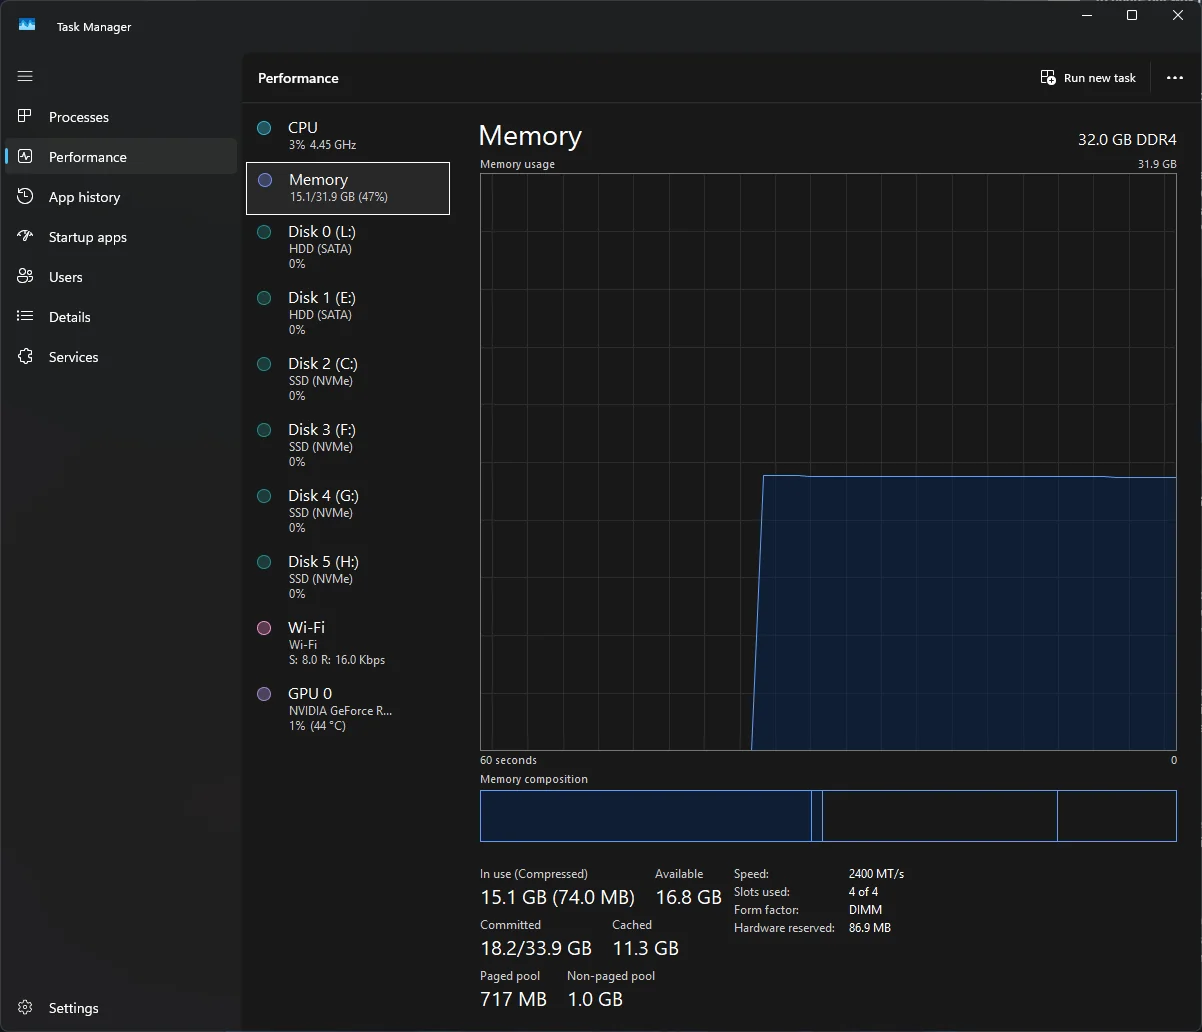This screenshot has width=1202, height=1032.
Task: Click the Details list icon
Action: coord(25,317)
